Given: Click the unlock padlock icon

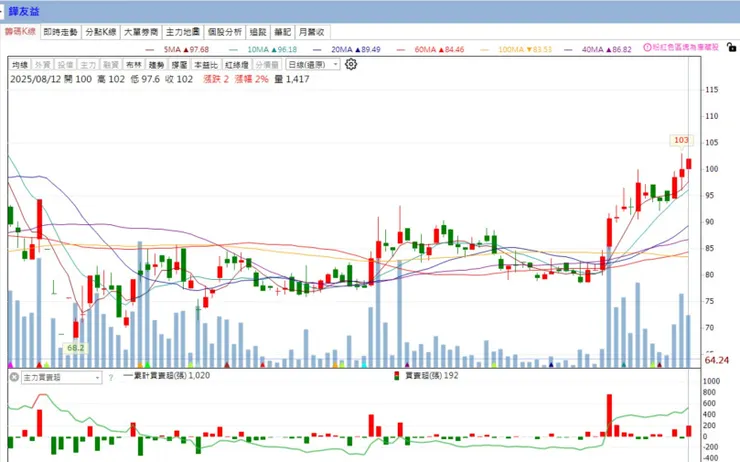Looking at the screenshot, I should coord(731,47).
